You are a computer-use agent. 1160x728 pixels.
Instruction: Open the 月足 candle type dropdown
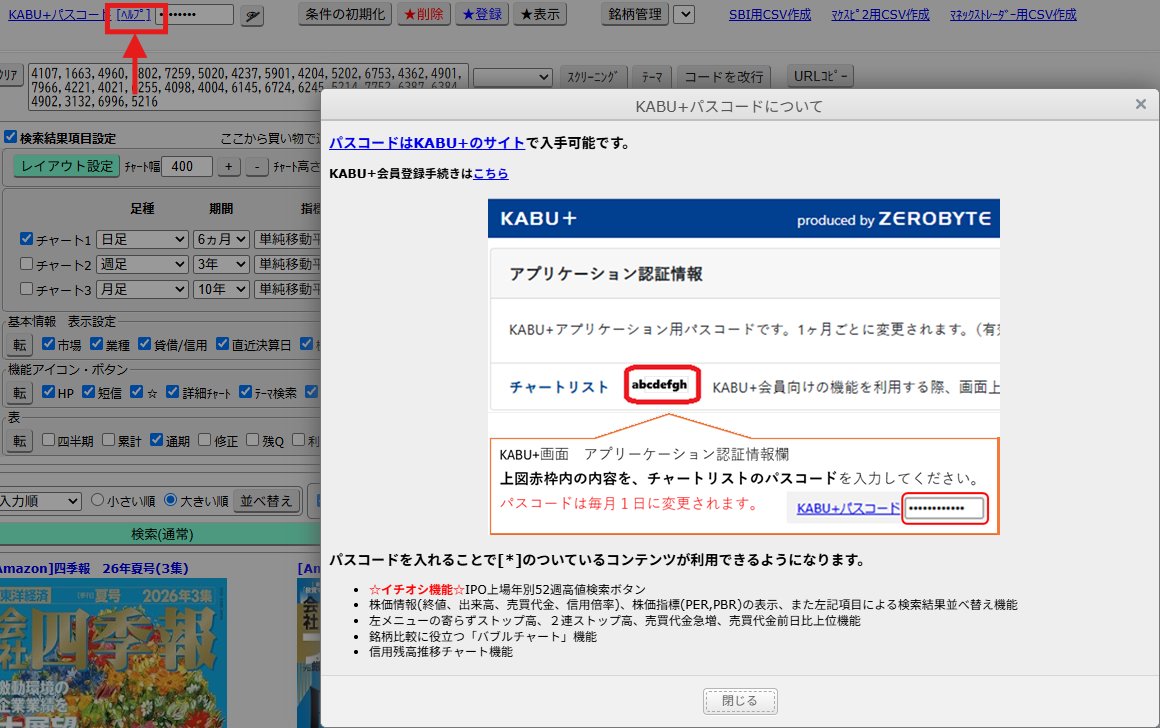click(x=142, y=289)
